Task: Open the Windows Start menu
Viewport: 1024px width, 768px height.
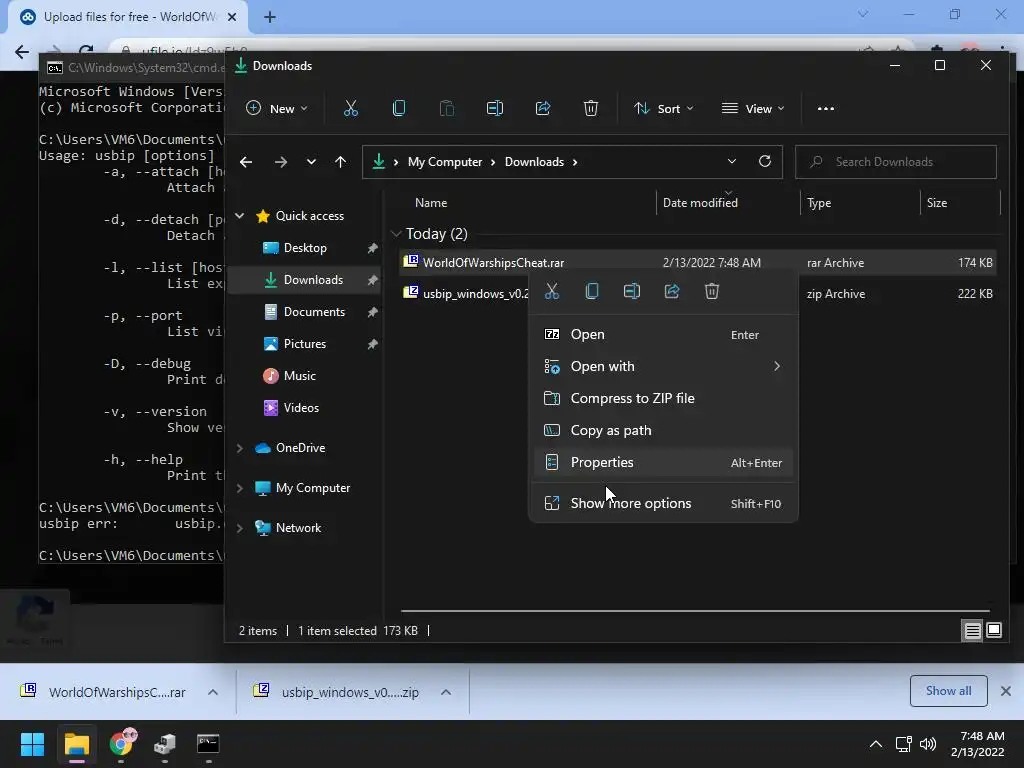Action: [x=32, y=744]
